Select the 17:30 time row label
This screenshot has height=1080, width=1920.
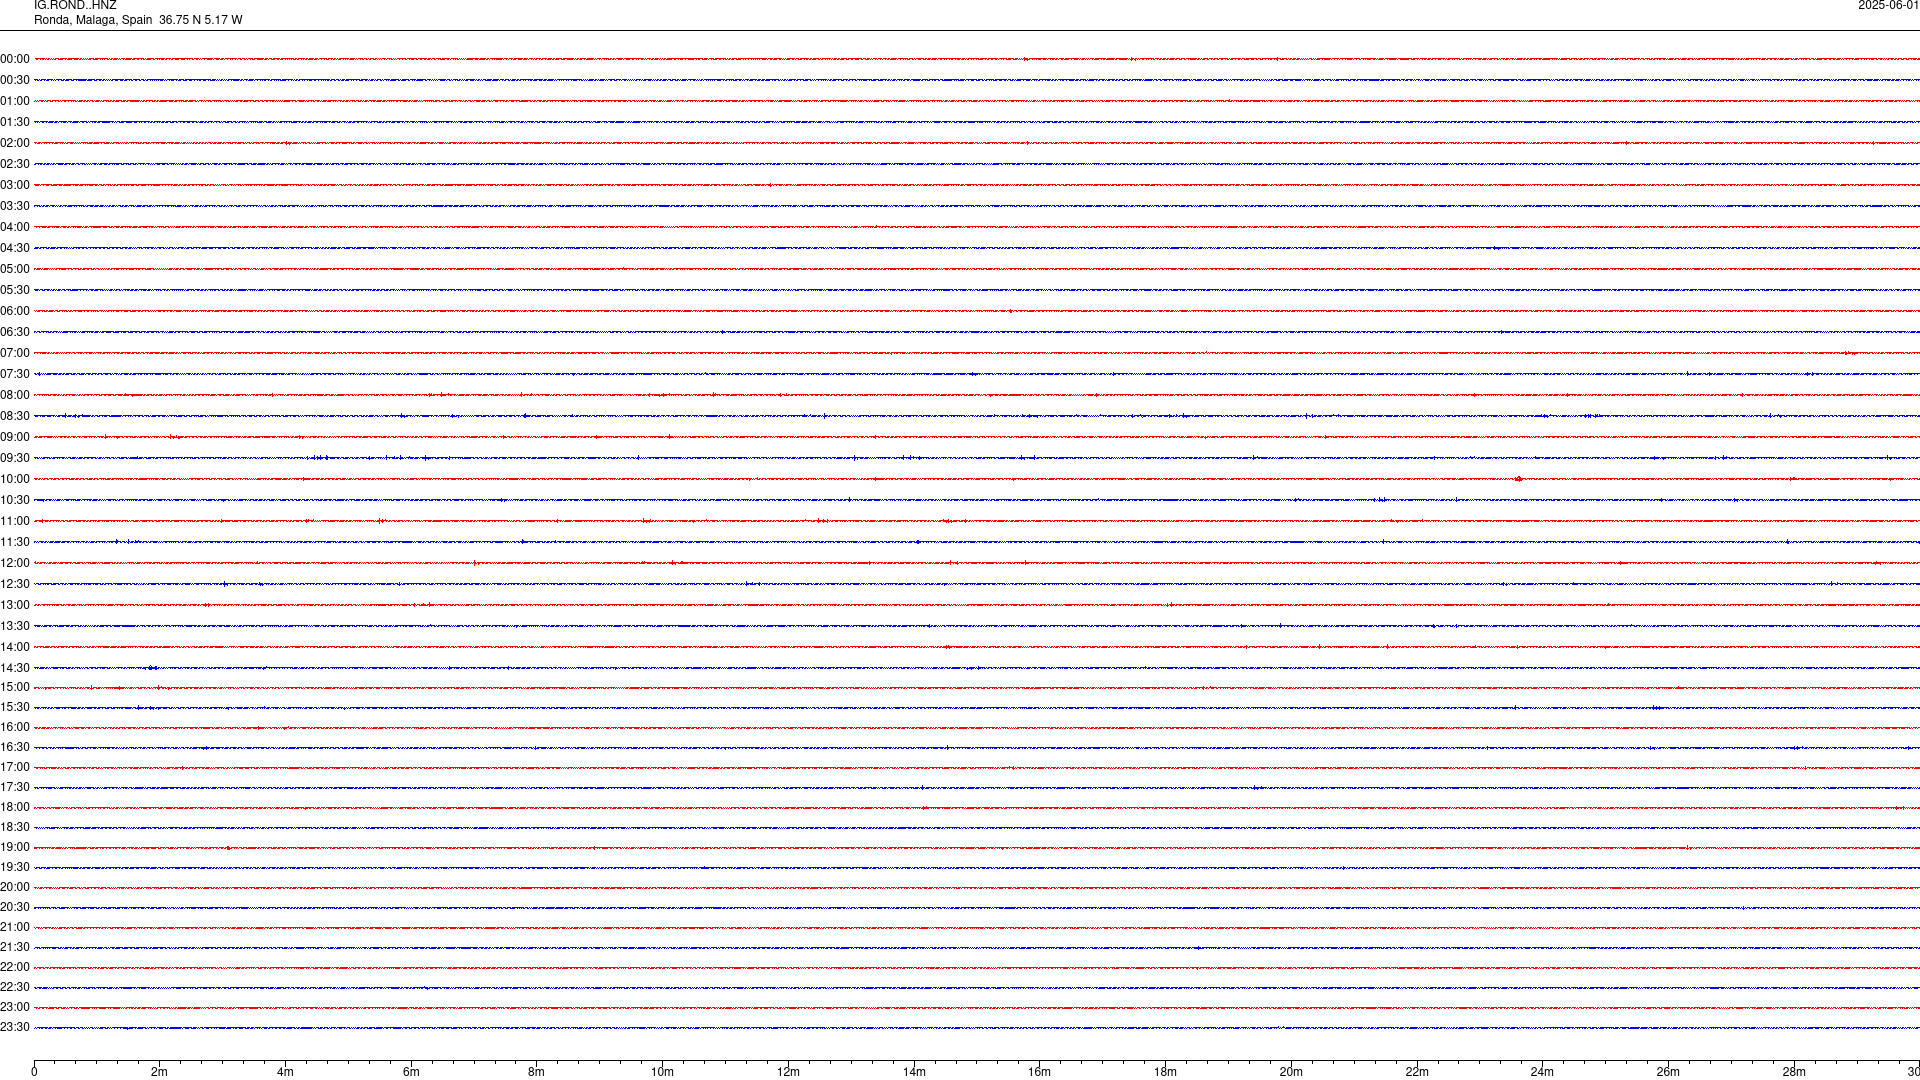click(x=15, y=787)
